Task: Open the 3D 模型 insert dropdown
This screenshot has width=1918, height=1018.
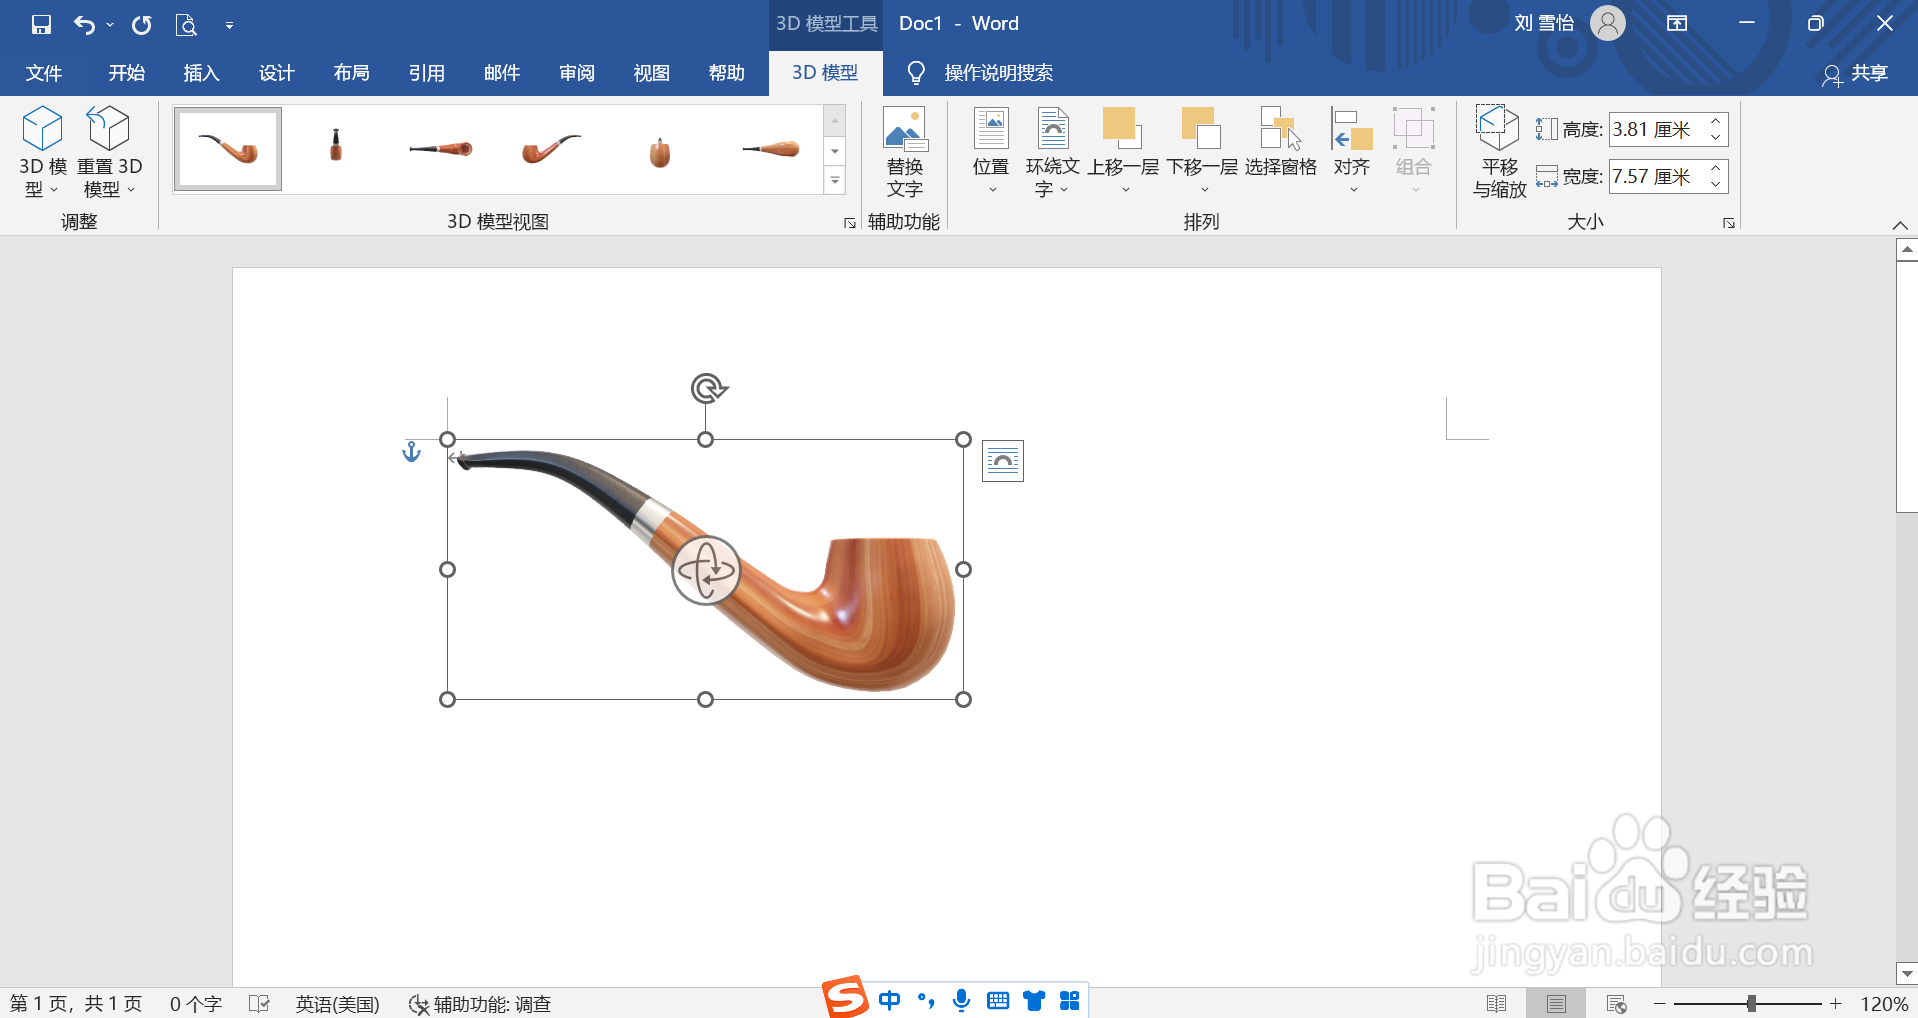Action: coord(42,152)
